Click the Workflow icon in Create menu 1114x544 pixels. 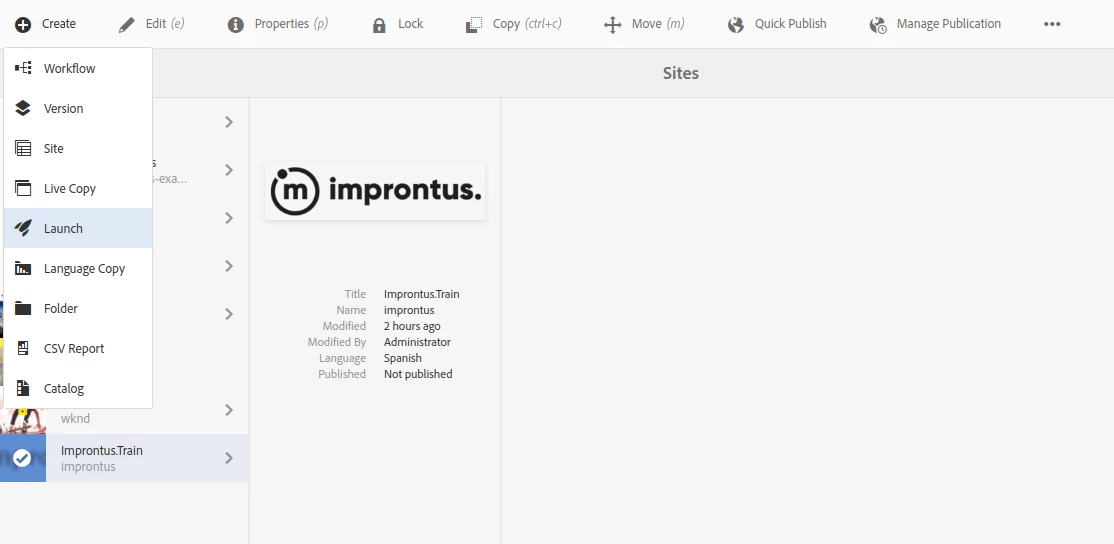click(x=23, y=68)
